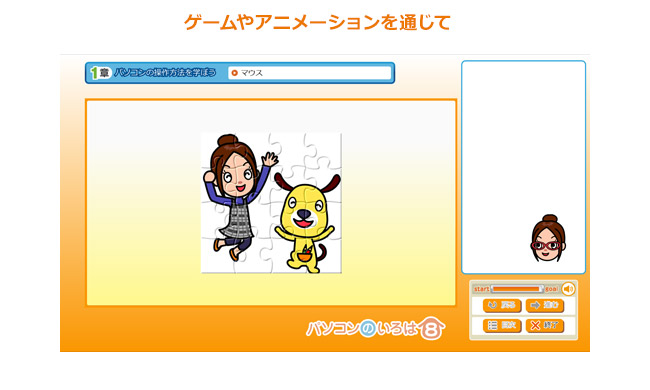650x390 pixels.
Task: Click the ゲームやアニメーションを通じて heading
Action: point(318,22)
